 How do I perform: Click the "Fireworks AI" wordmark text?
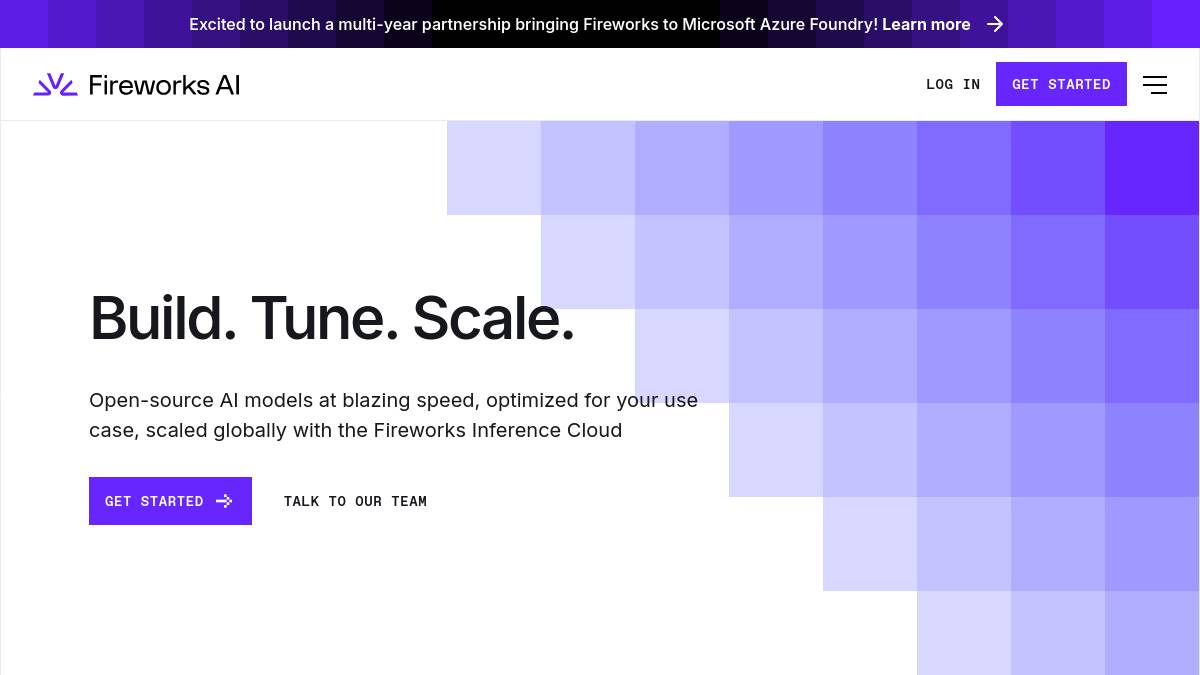tap(164, 85)
